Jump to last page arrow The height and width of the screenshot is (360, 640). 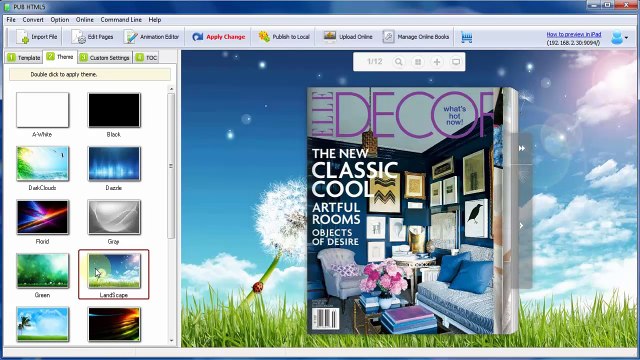tap(522, 149)
